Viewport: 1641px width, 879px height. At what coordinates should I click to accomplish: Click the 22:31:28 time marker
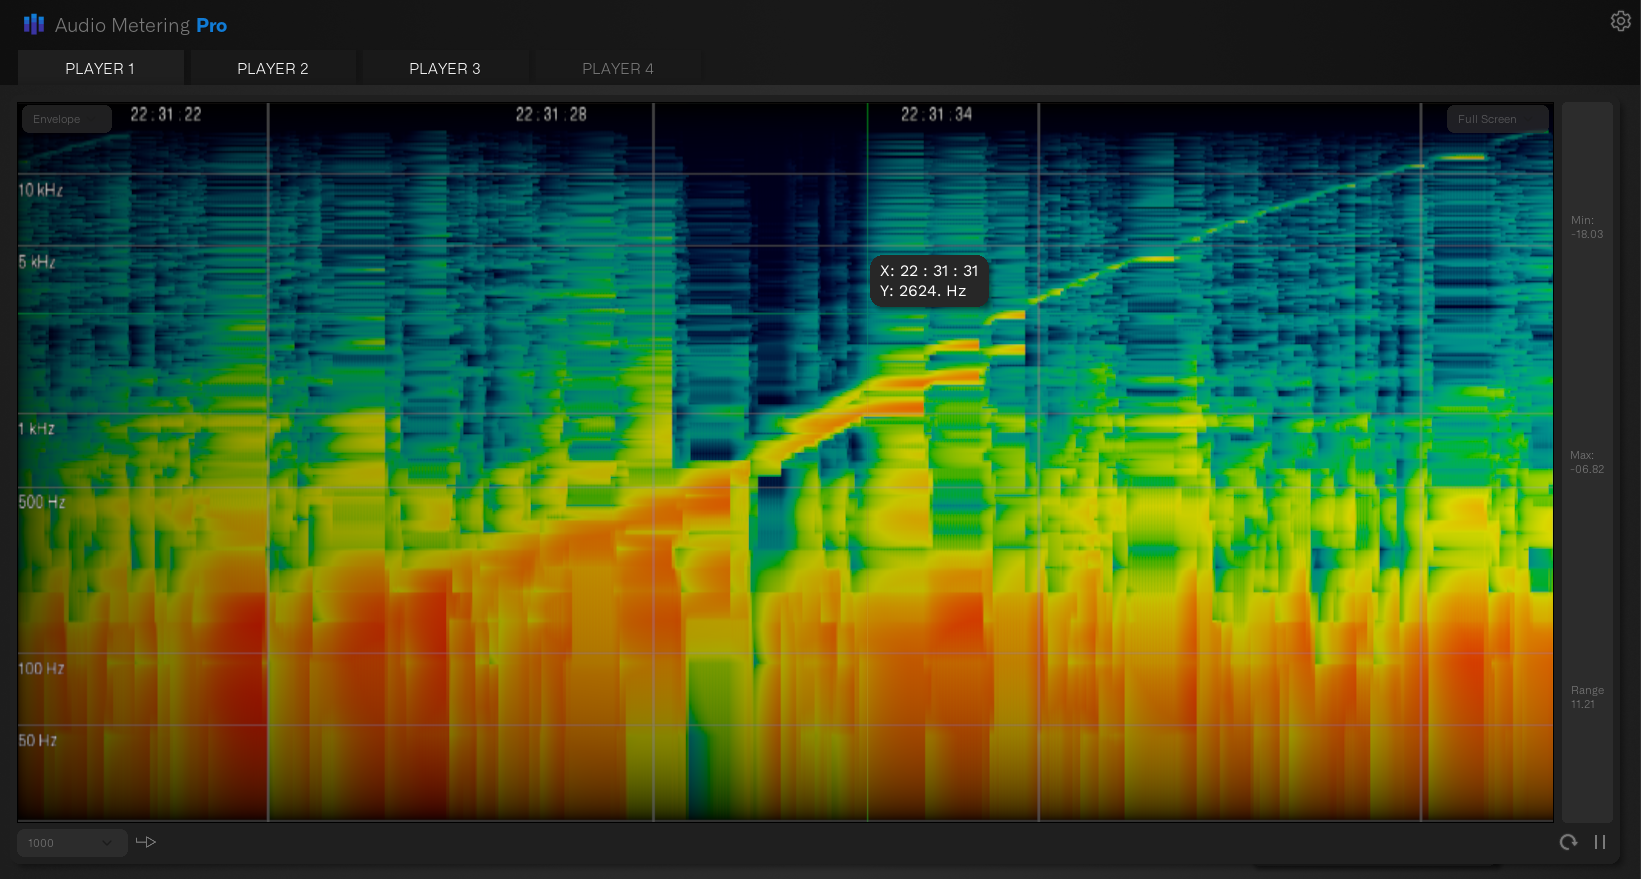(x=551, y=115)
